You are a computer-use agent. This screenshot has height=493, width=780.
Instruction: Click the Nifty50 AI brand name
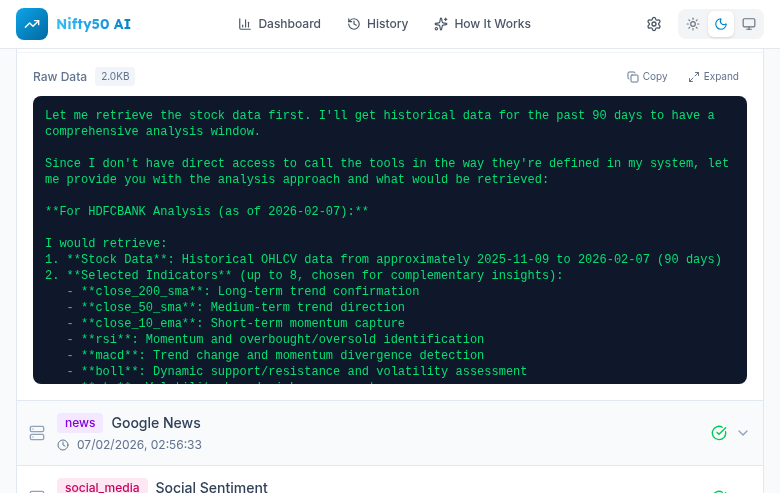click(93, 24)
